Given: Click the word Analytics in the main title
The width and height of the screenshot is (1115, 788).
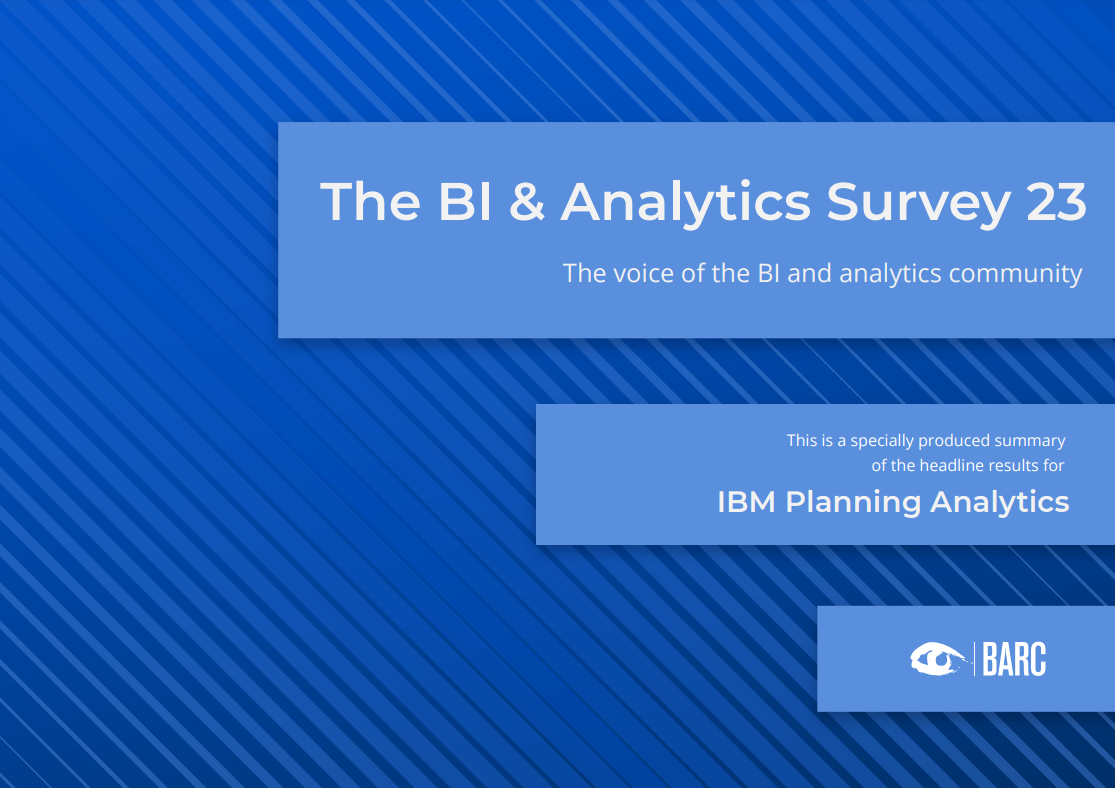Looking at the screenshot, I should tap(685, 204).
